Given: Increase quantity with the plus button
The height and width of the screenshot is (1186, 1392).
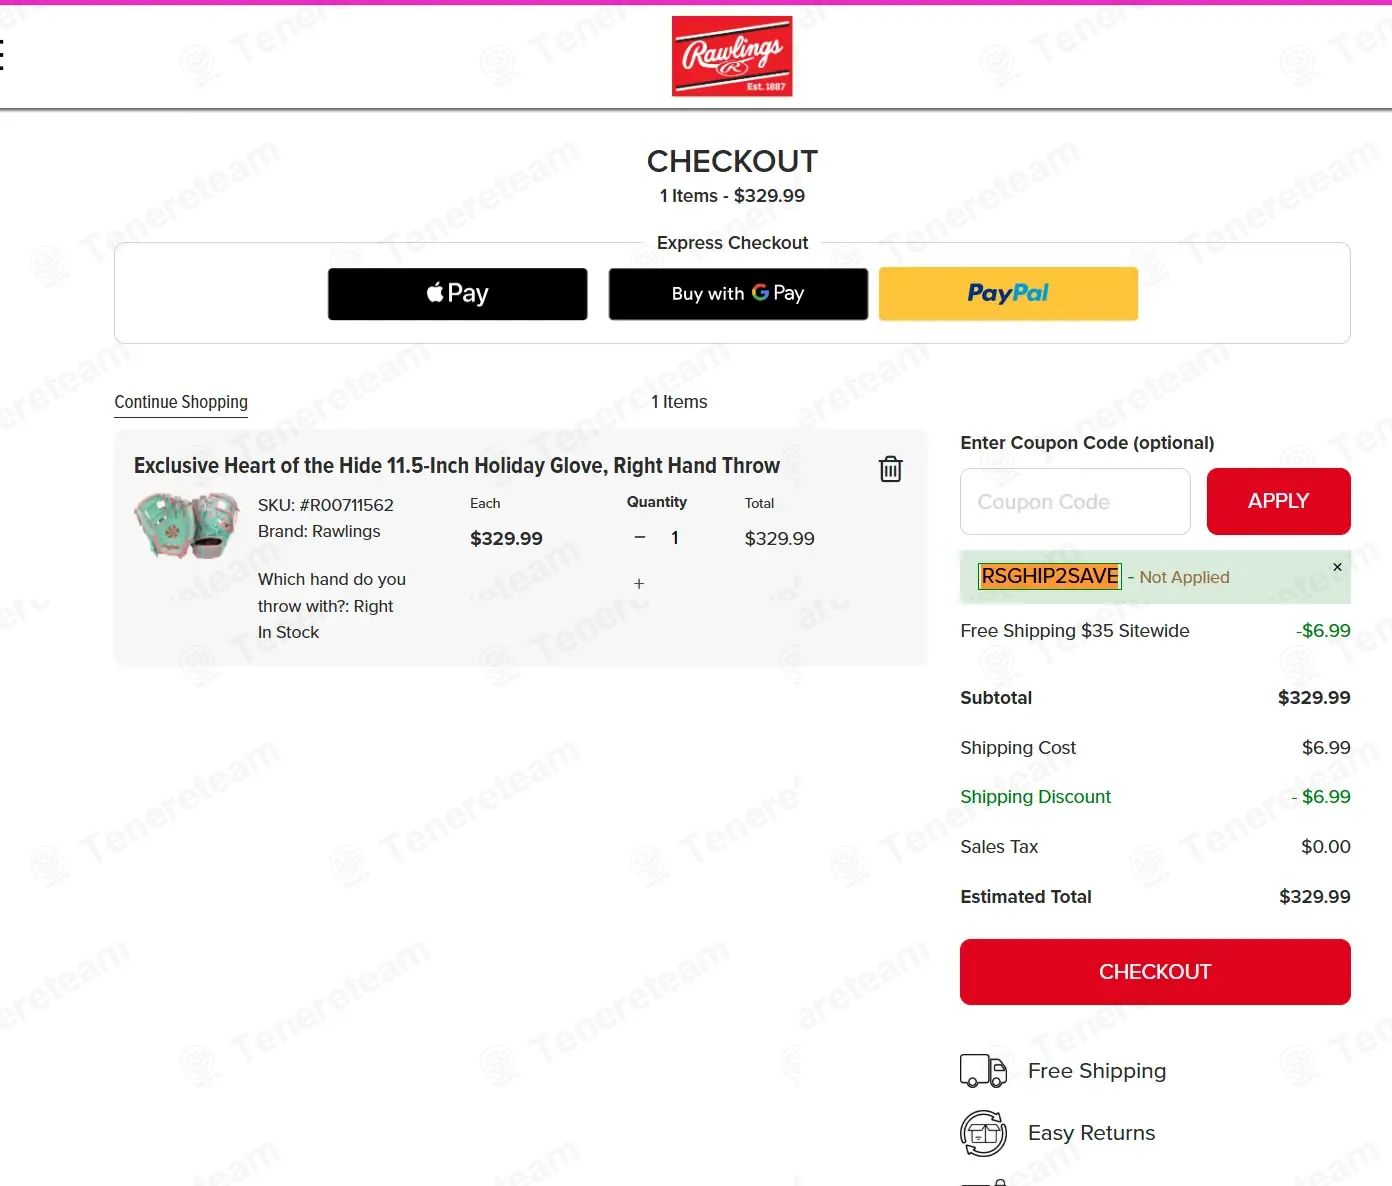Looking at the screenshot, I should [639, 583].
